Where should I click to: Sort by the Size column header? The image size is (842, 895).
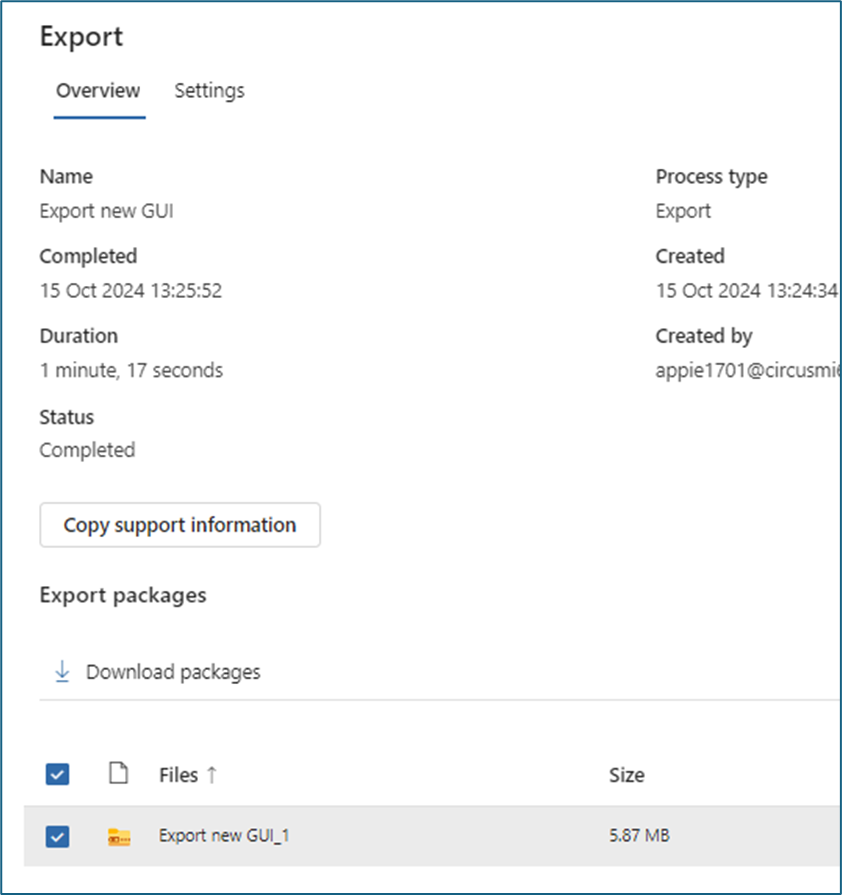tap(627, 774)
